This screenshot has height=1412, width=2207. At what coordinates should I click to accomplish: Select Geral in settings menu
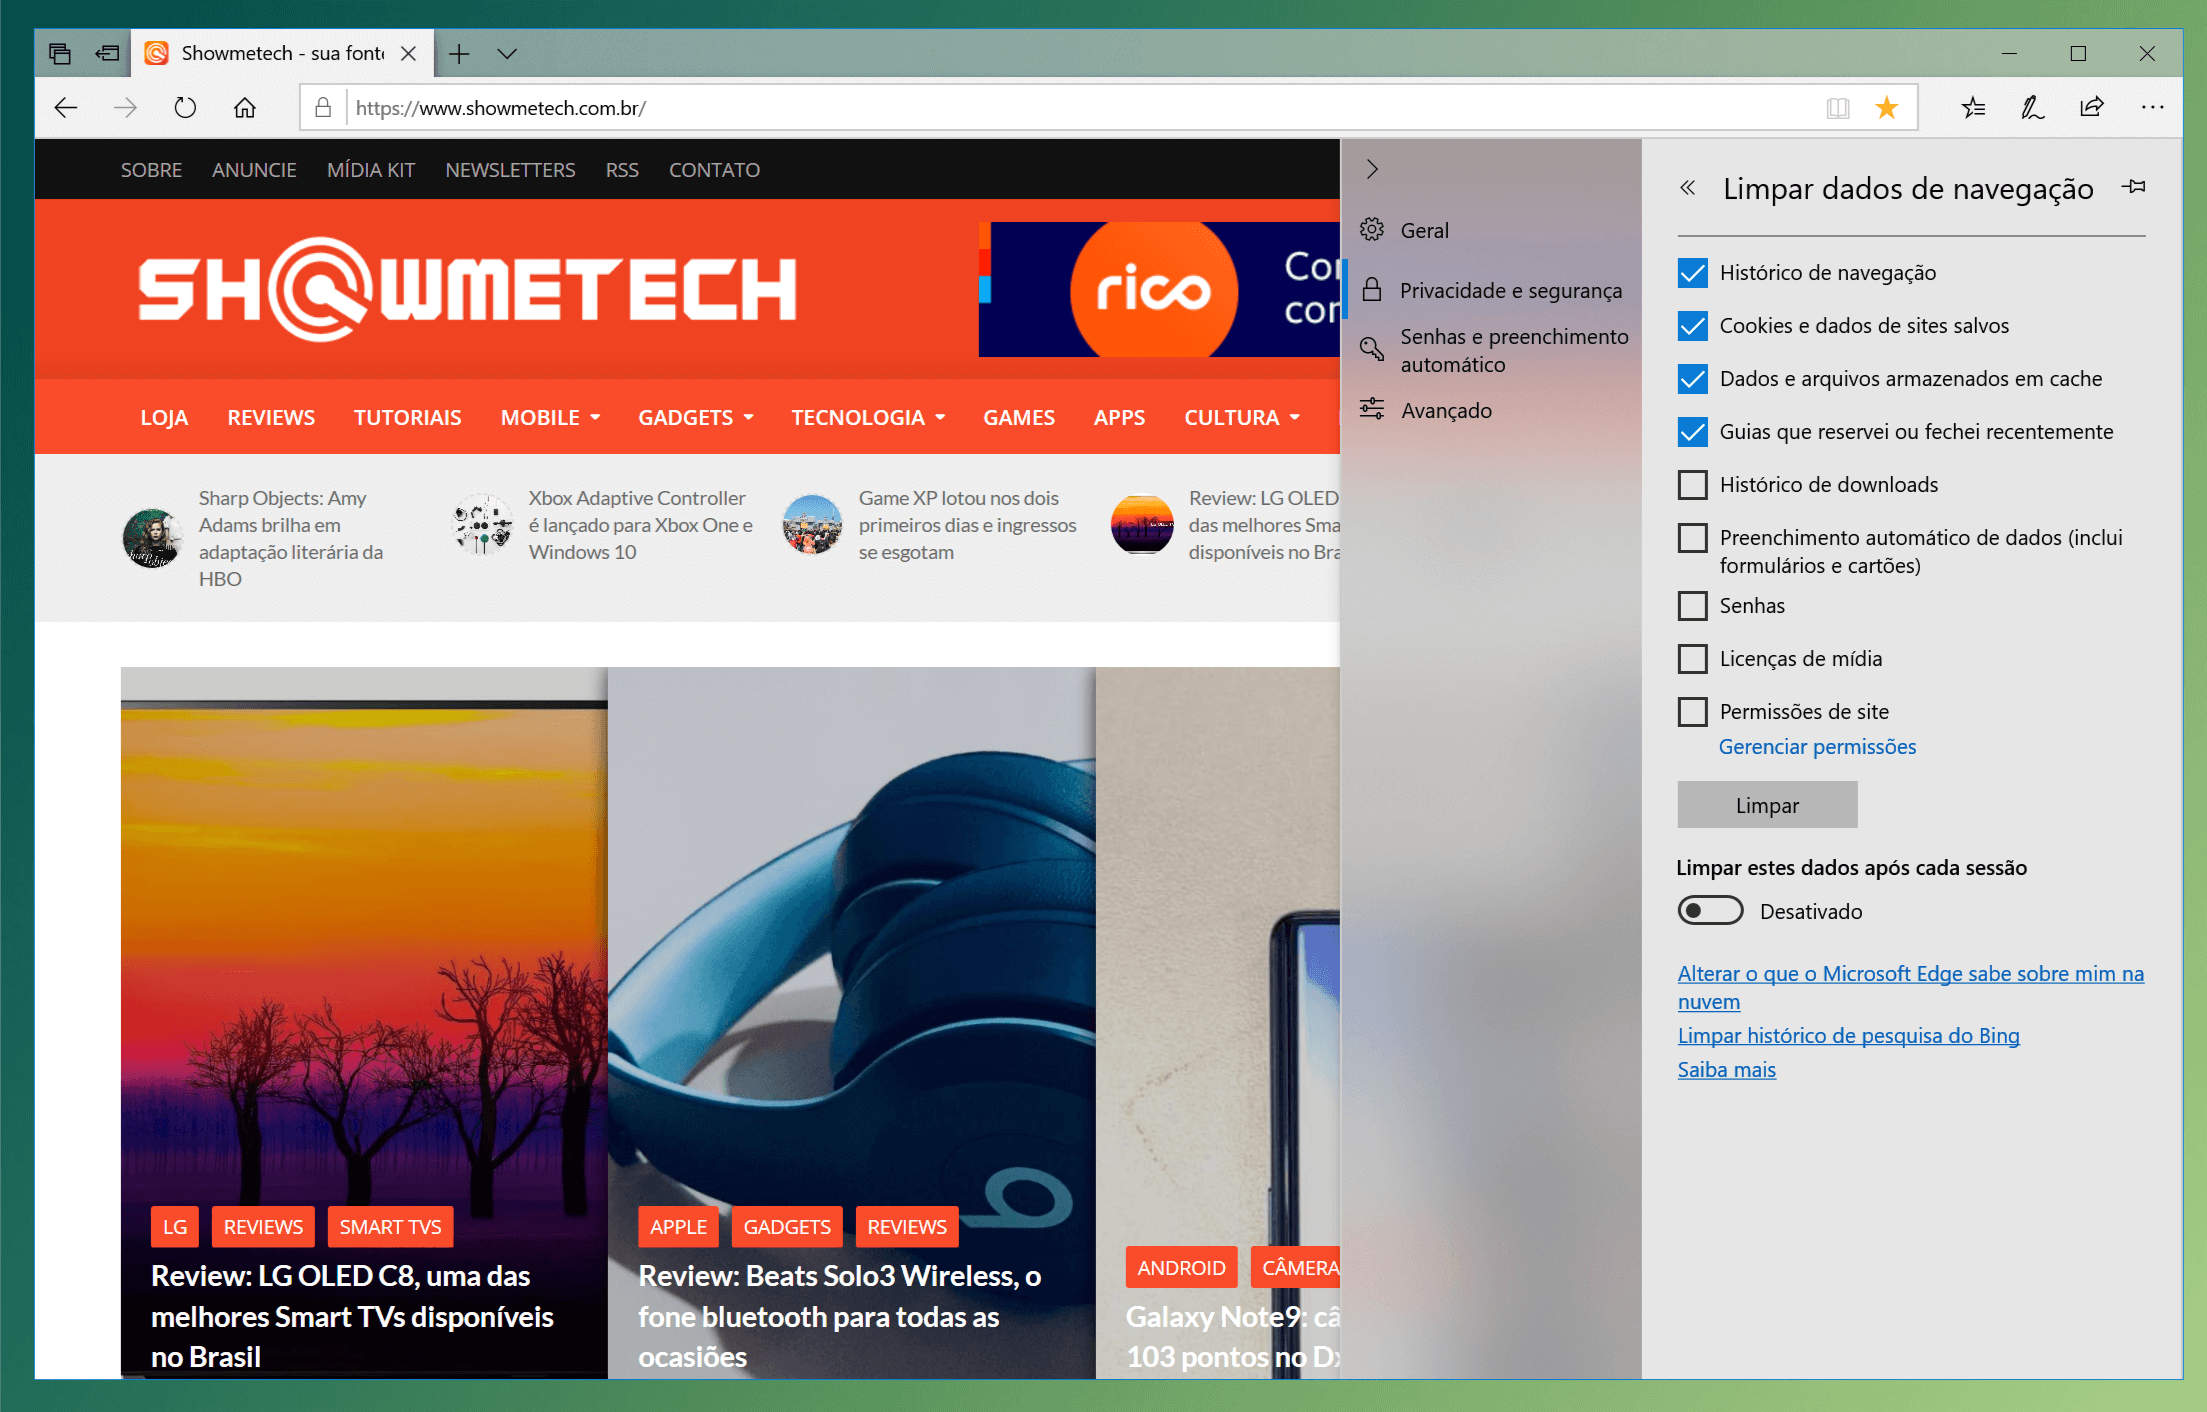coord(1424,231)
